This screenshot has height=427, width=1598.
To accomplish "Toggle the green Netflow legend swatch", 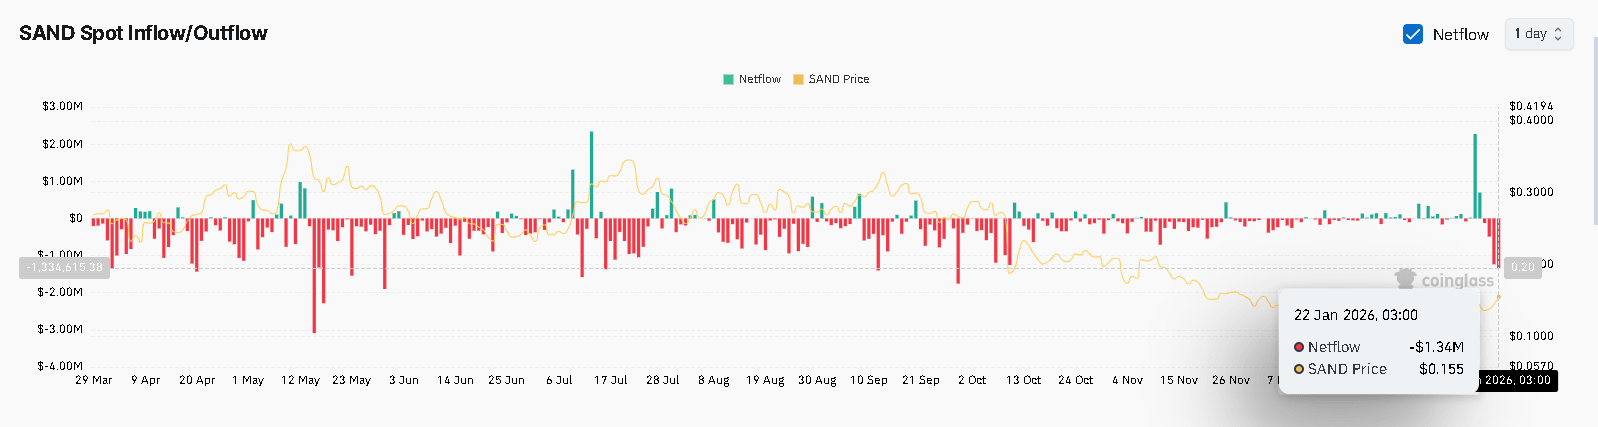I will point(728,79).
